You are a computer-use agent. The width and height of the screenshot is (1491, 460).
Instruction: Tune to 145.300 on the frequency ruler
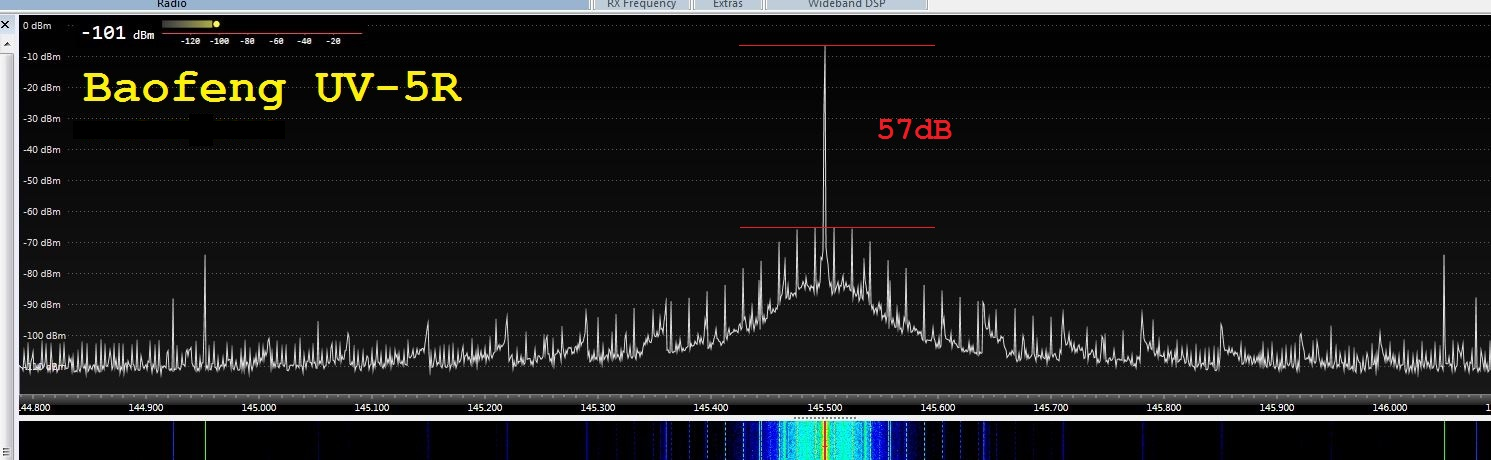point(598,407)
